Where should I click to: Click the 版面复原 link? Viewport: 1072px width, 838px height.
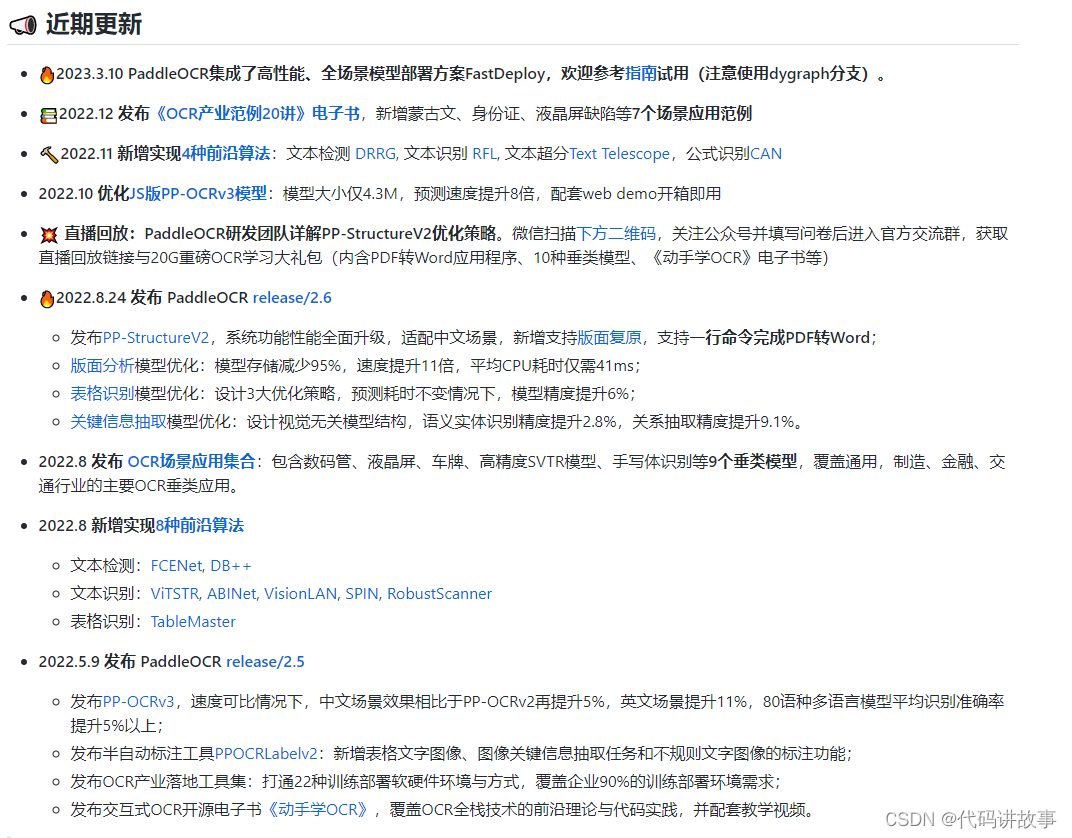pos(609,338)
